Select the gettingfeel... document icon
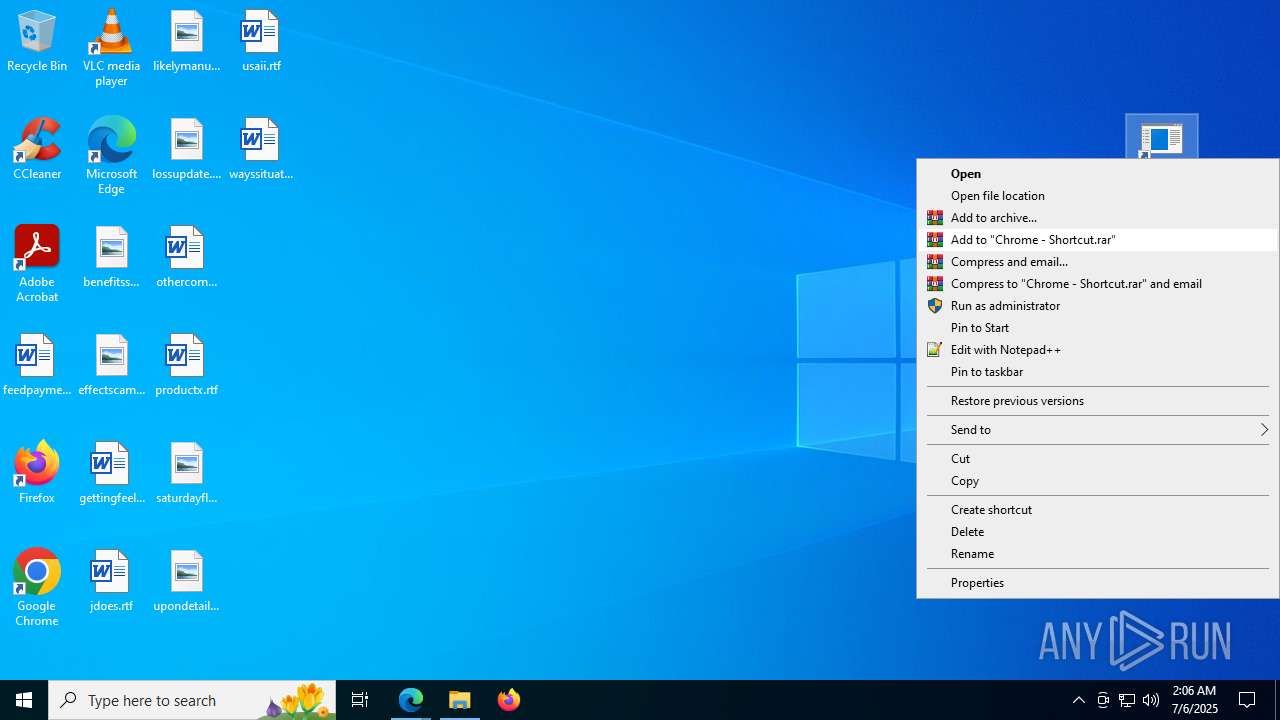This screenshot has width=1280, height=720. click(111, 473)
